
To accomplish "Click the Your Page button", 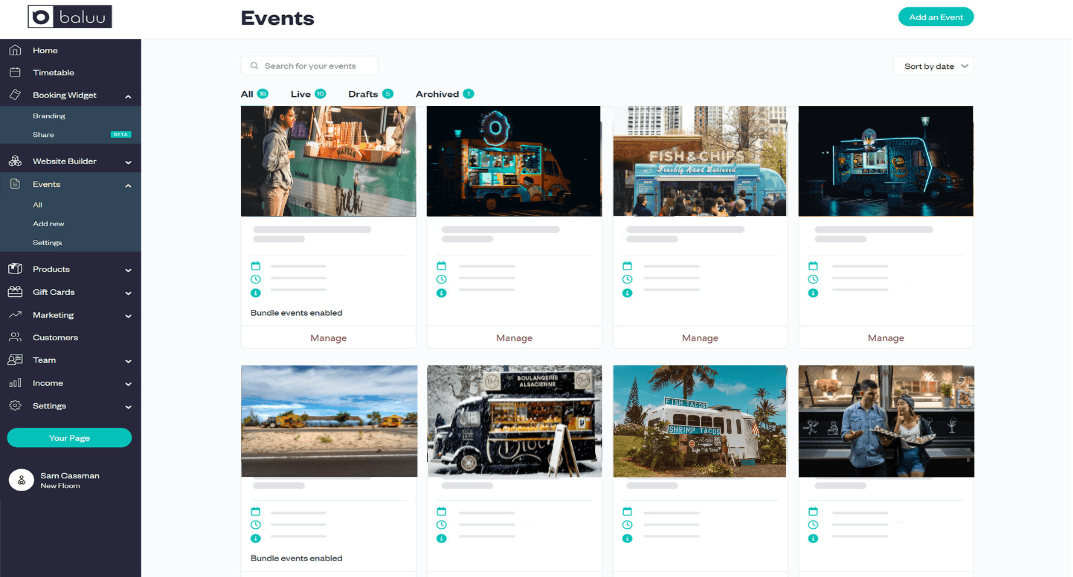I will (69, 438).
